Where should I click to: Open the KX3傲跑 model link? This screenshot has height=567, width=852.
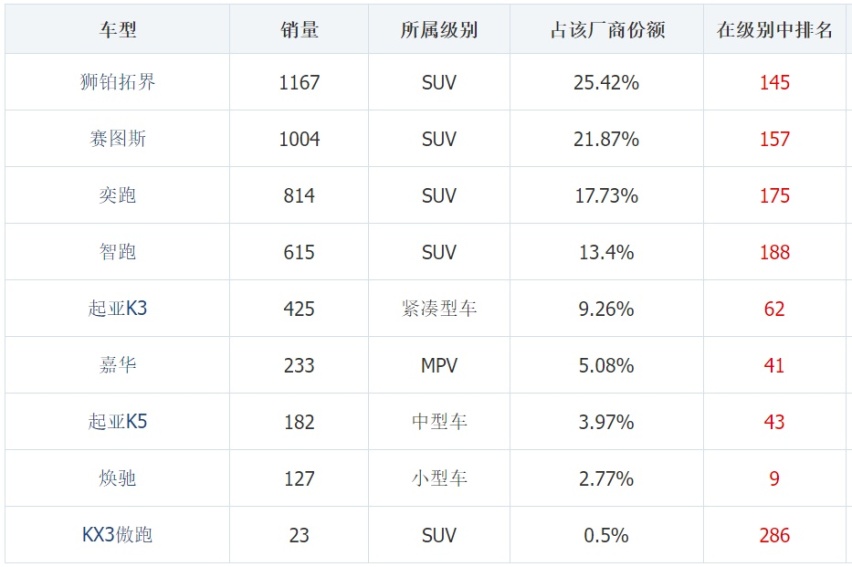point(117,535)
